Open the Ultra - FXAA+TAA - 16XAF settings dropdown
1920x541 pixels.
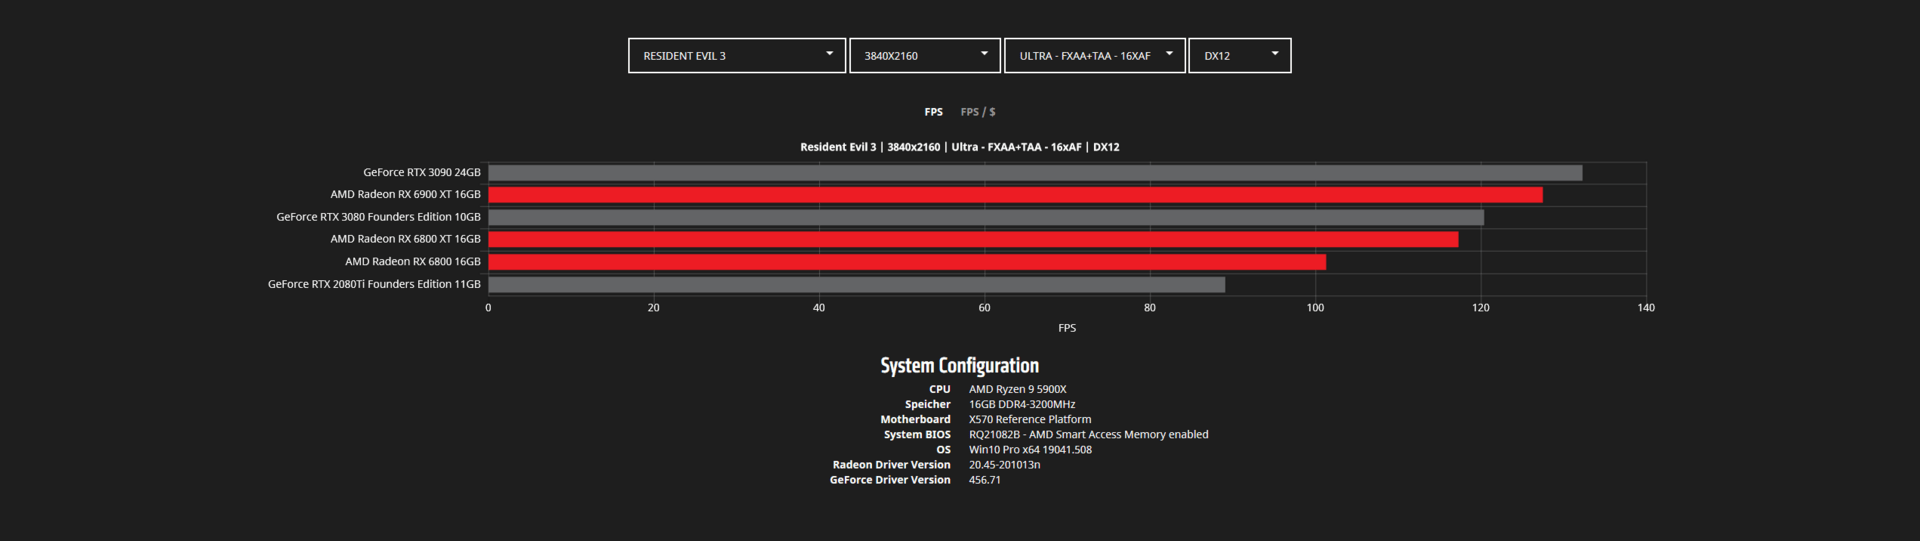tap(1095, 56)
